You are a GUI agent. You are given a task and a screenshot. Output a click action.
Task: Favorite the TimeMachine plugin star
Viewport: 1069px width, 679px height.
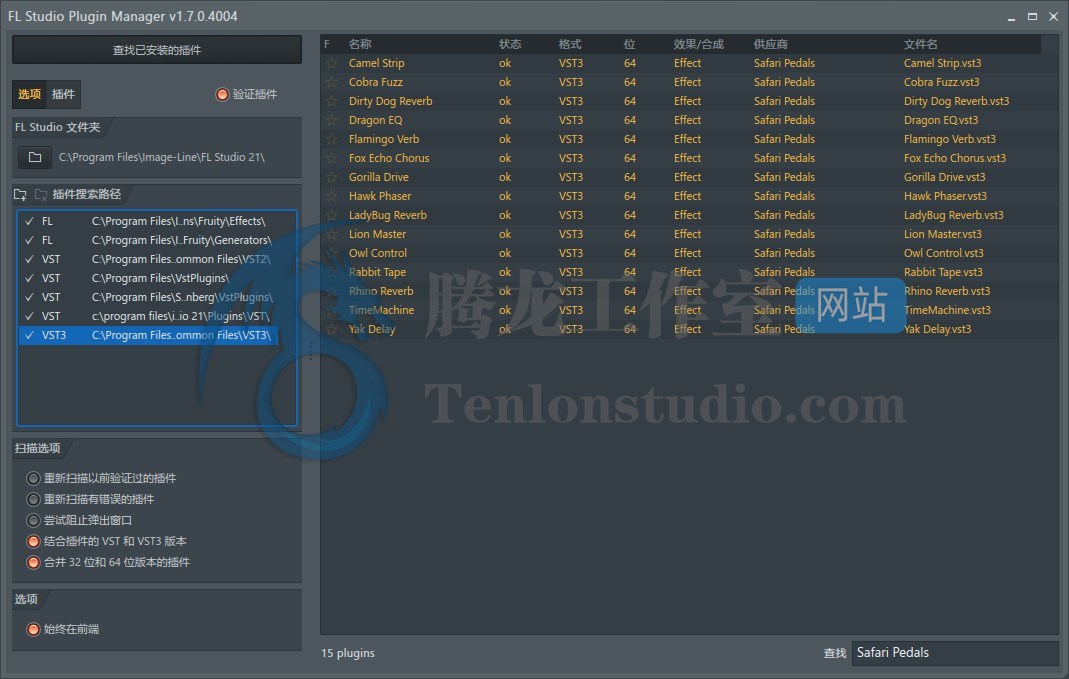coord(331,311)
